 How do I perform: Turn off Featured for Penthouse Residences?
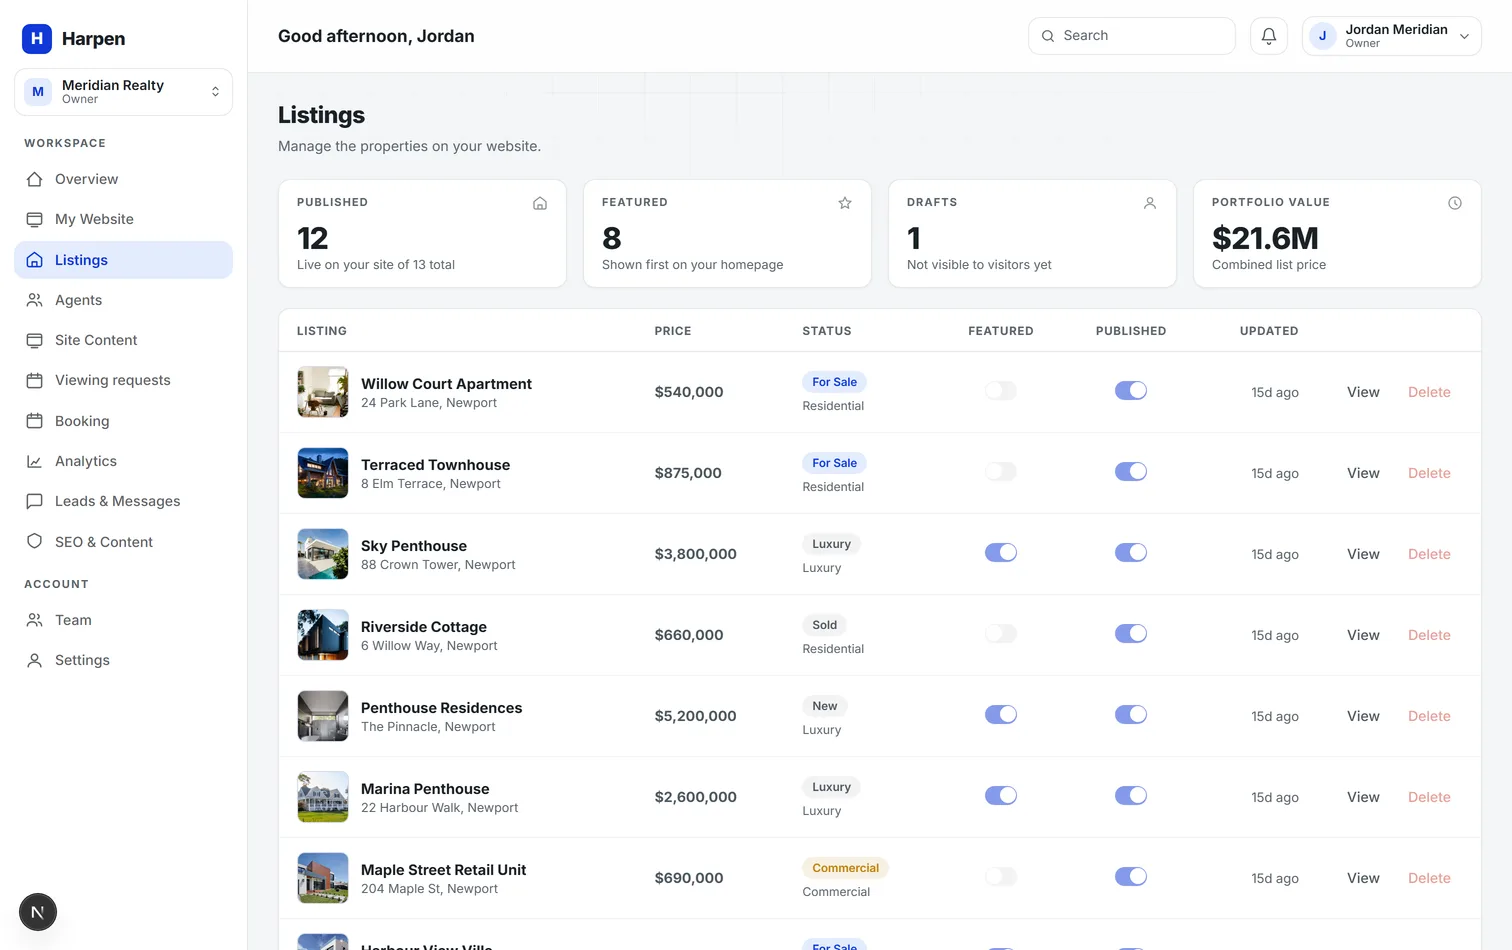[1001, 715]
